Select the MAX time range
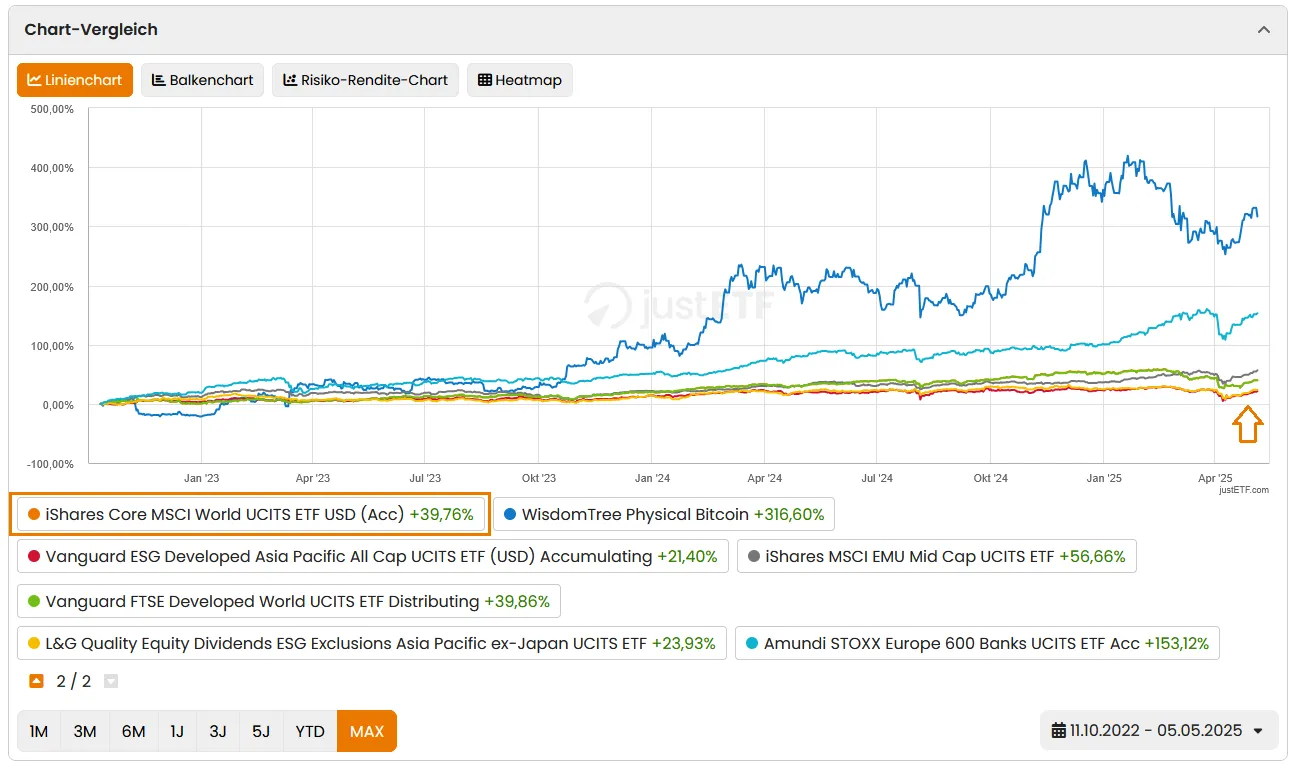Viewport: 1299px width, 765px height. pos(367,731)
